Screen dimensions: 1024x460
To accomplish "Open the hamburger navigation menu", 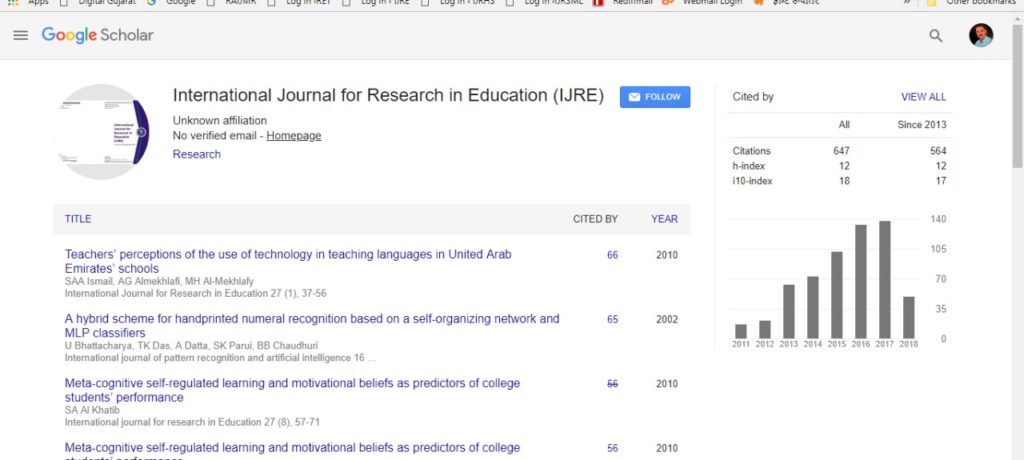I will tap(20, 35).
